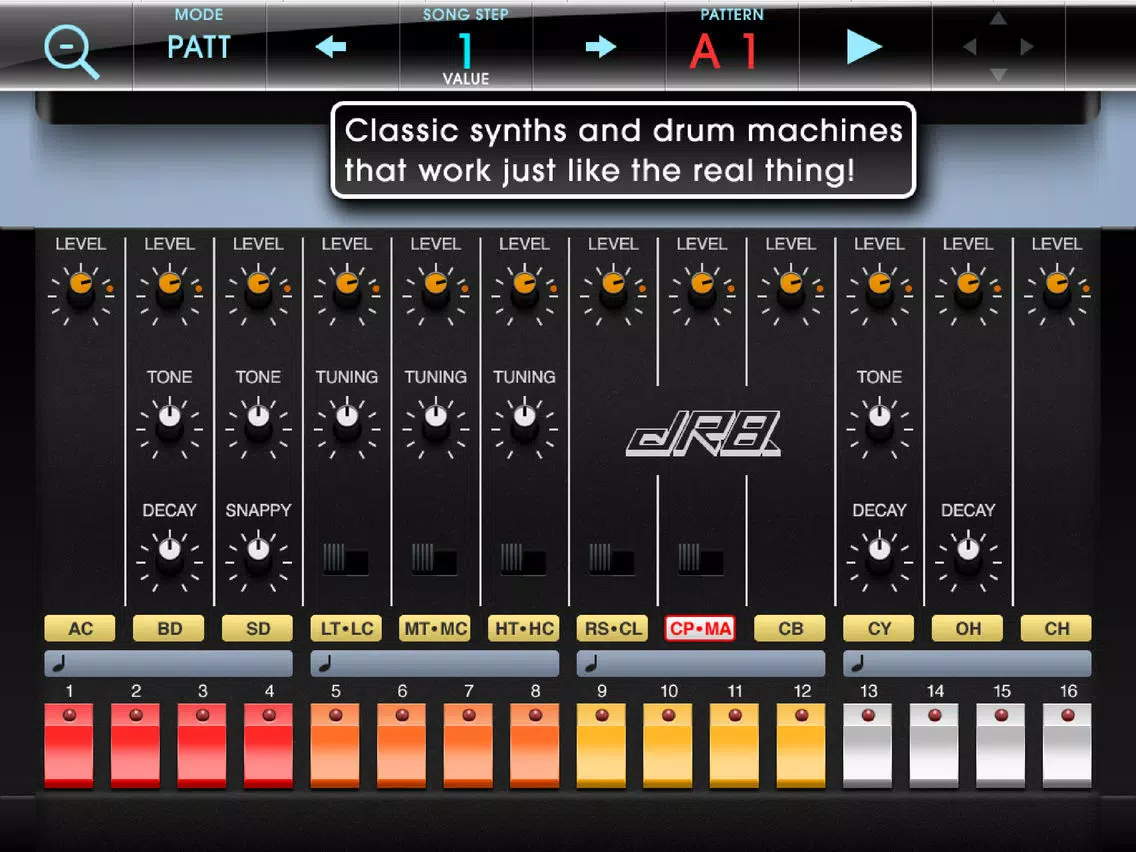Toggle the RS•CL rimshot/claves switch
The image size is (1136, 852).
[x=612, y=559]
